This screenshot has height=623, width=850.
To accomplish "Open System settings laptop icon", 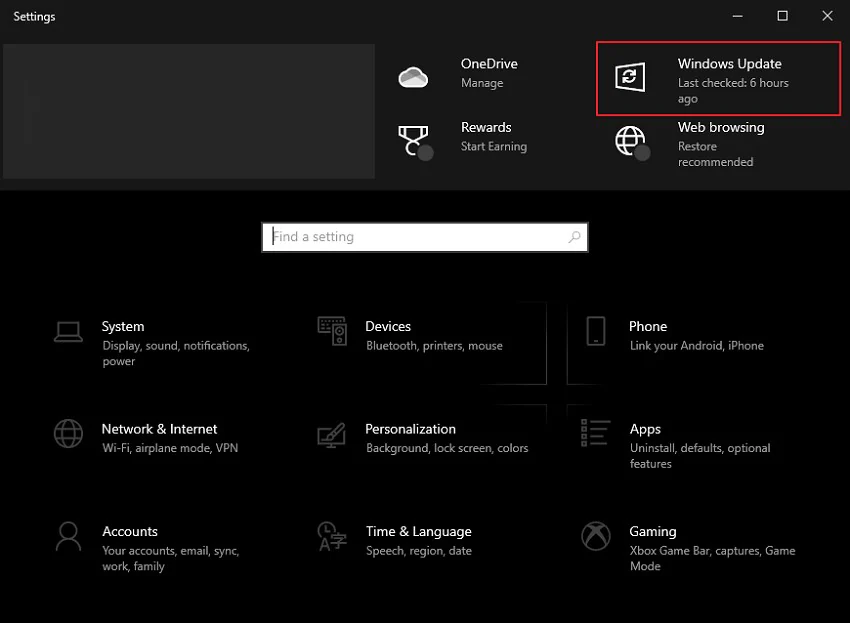I will [x=68, y=332].
